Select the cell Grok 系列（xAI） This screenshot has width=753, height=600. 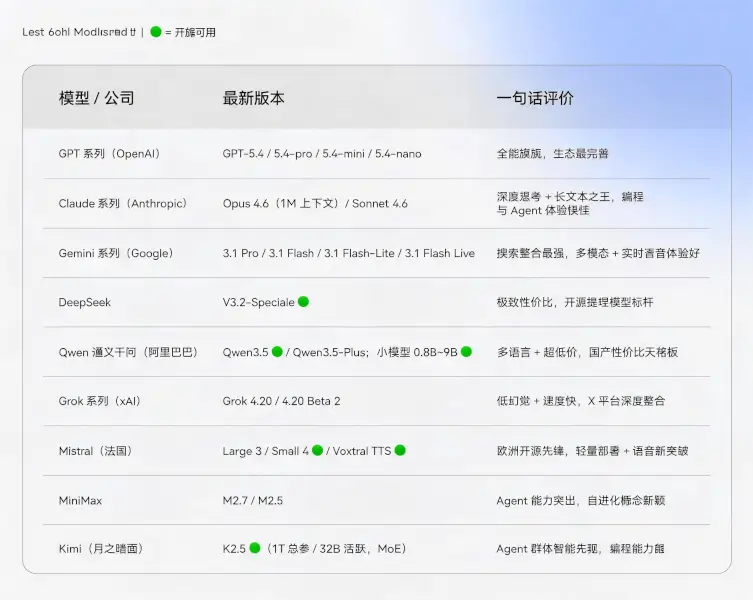pos(100,401)
